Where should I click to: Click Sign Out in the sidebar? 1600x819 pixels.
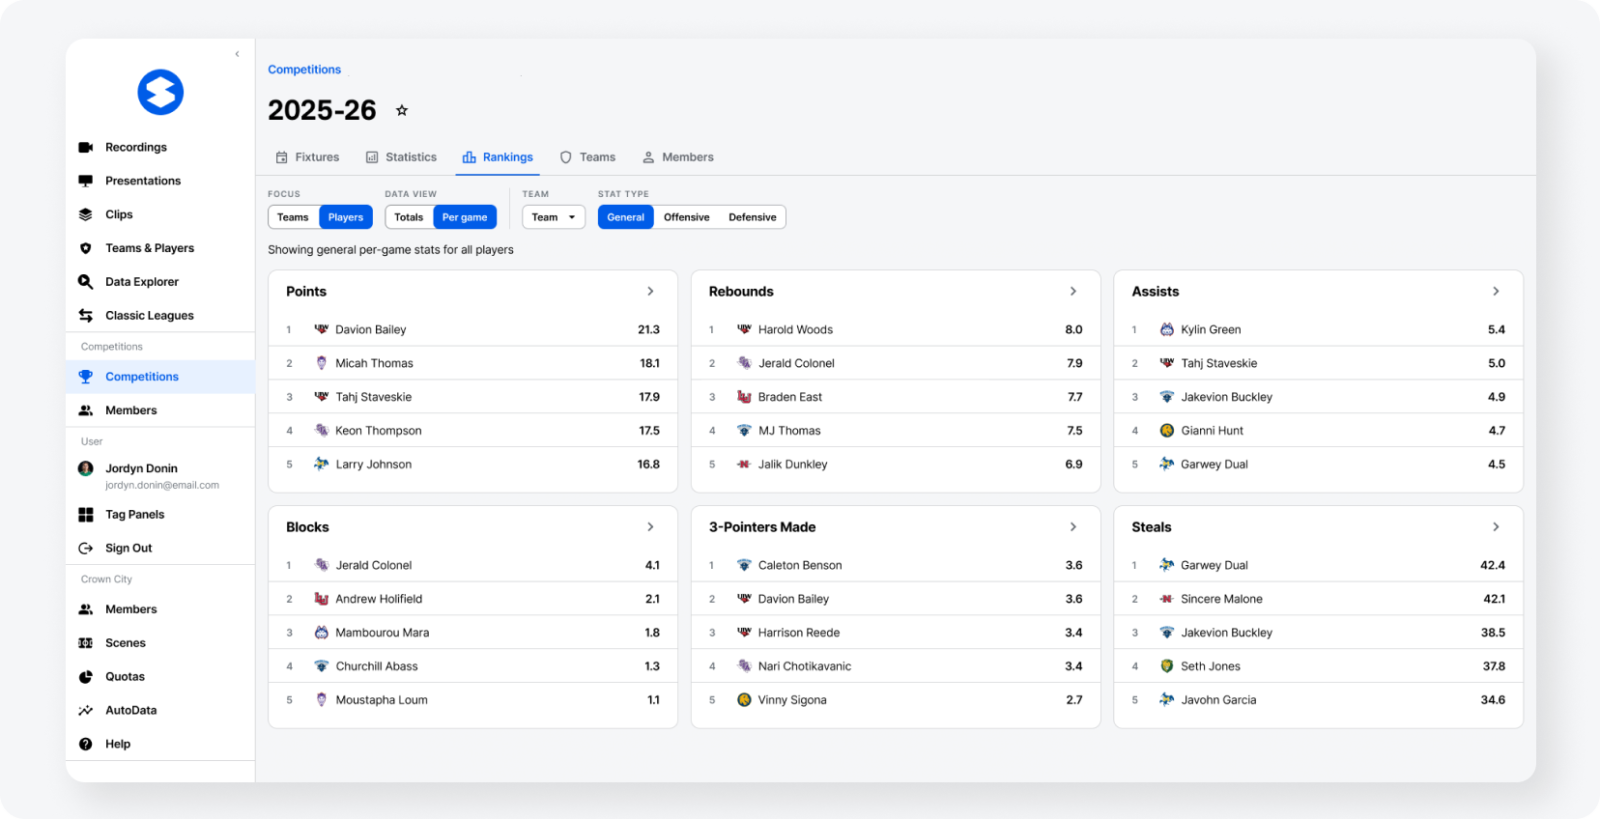(128, 548)
